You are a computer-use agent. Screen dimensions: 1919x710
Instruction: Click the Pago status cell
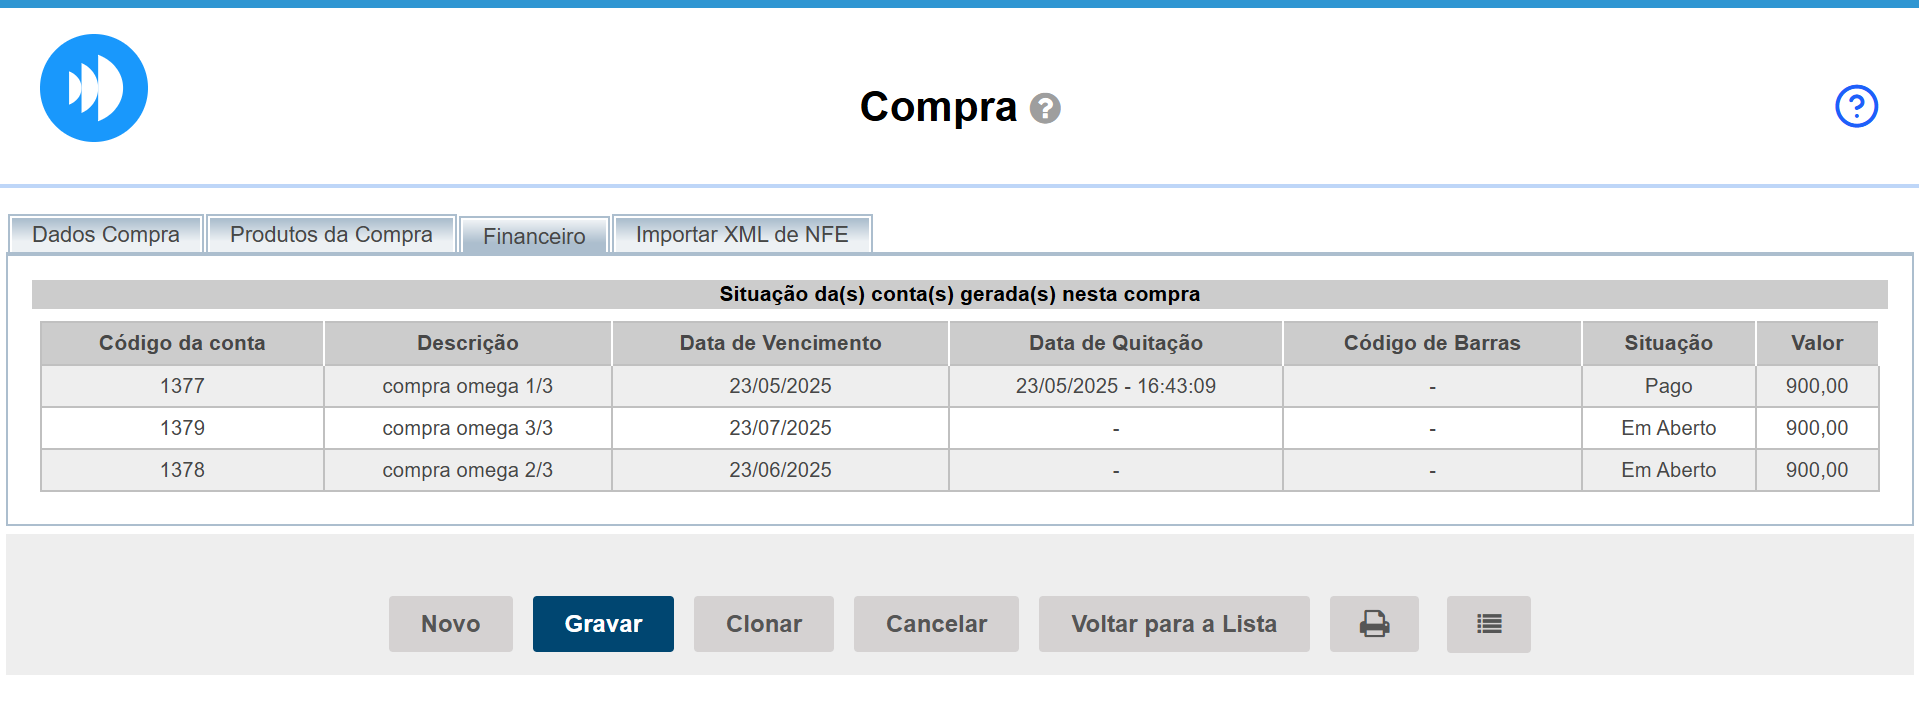[x=1668, y=386]
